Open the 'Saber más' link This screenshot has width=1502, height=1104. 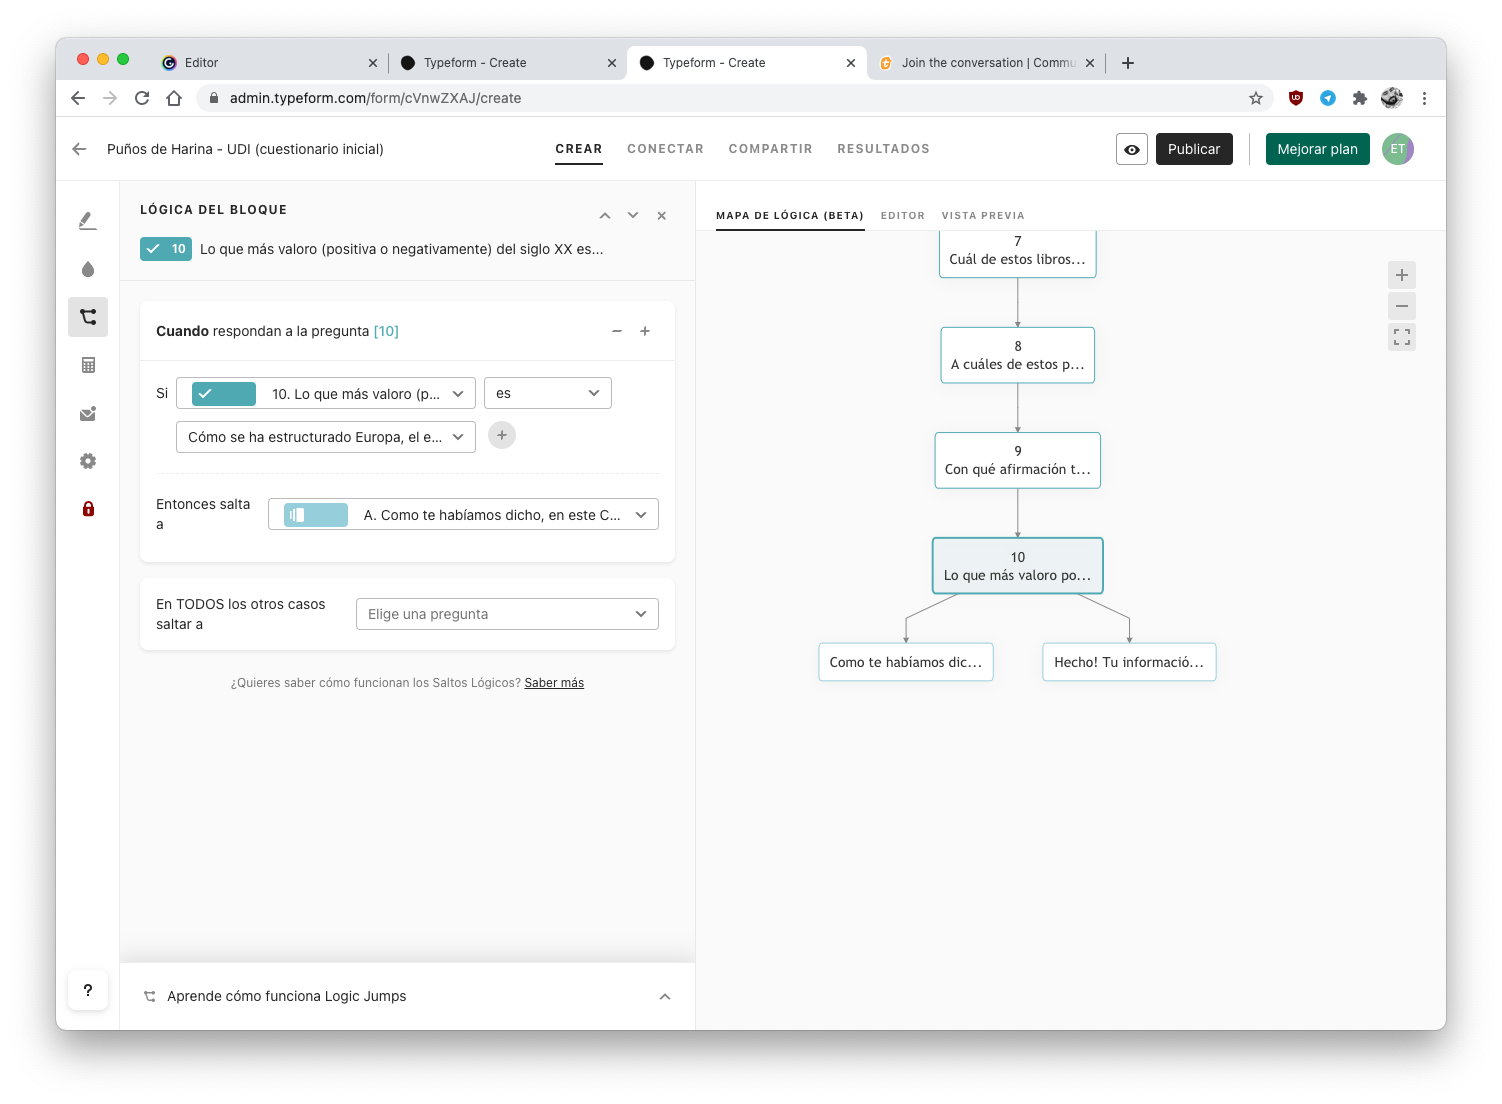(x=554, y=683)
